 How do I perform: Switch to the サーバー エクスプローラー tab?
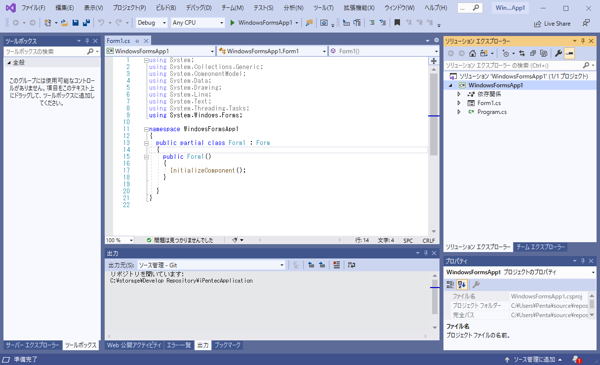pos(33,345)
